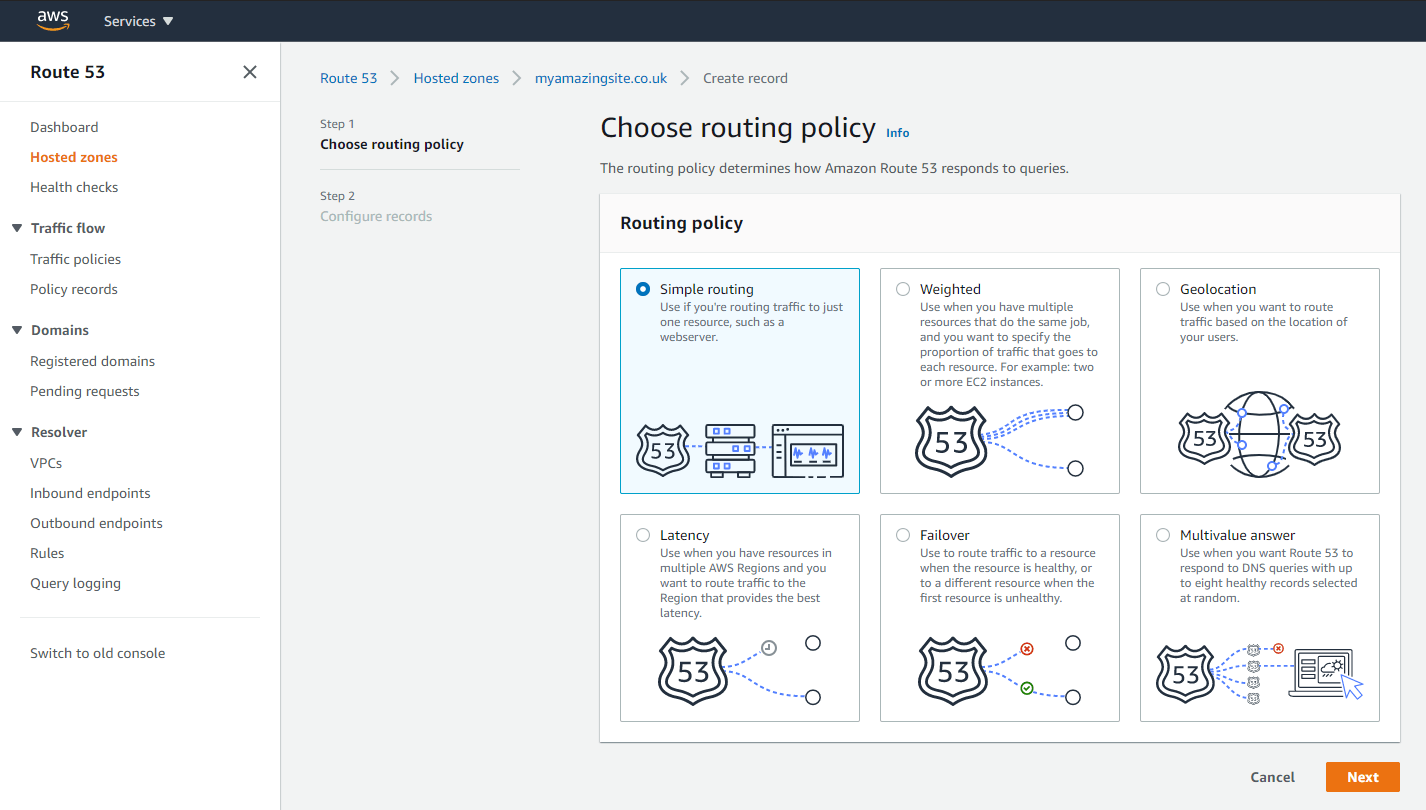Collapse the Resolver section arrow

[17, 432]
